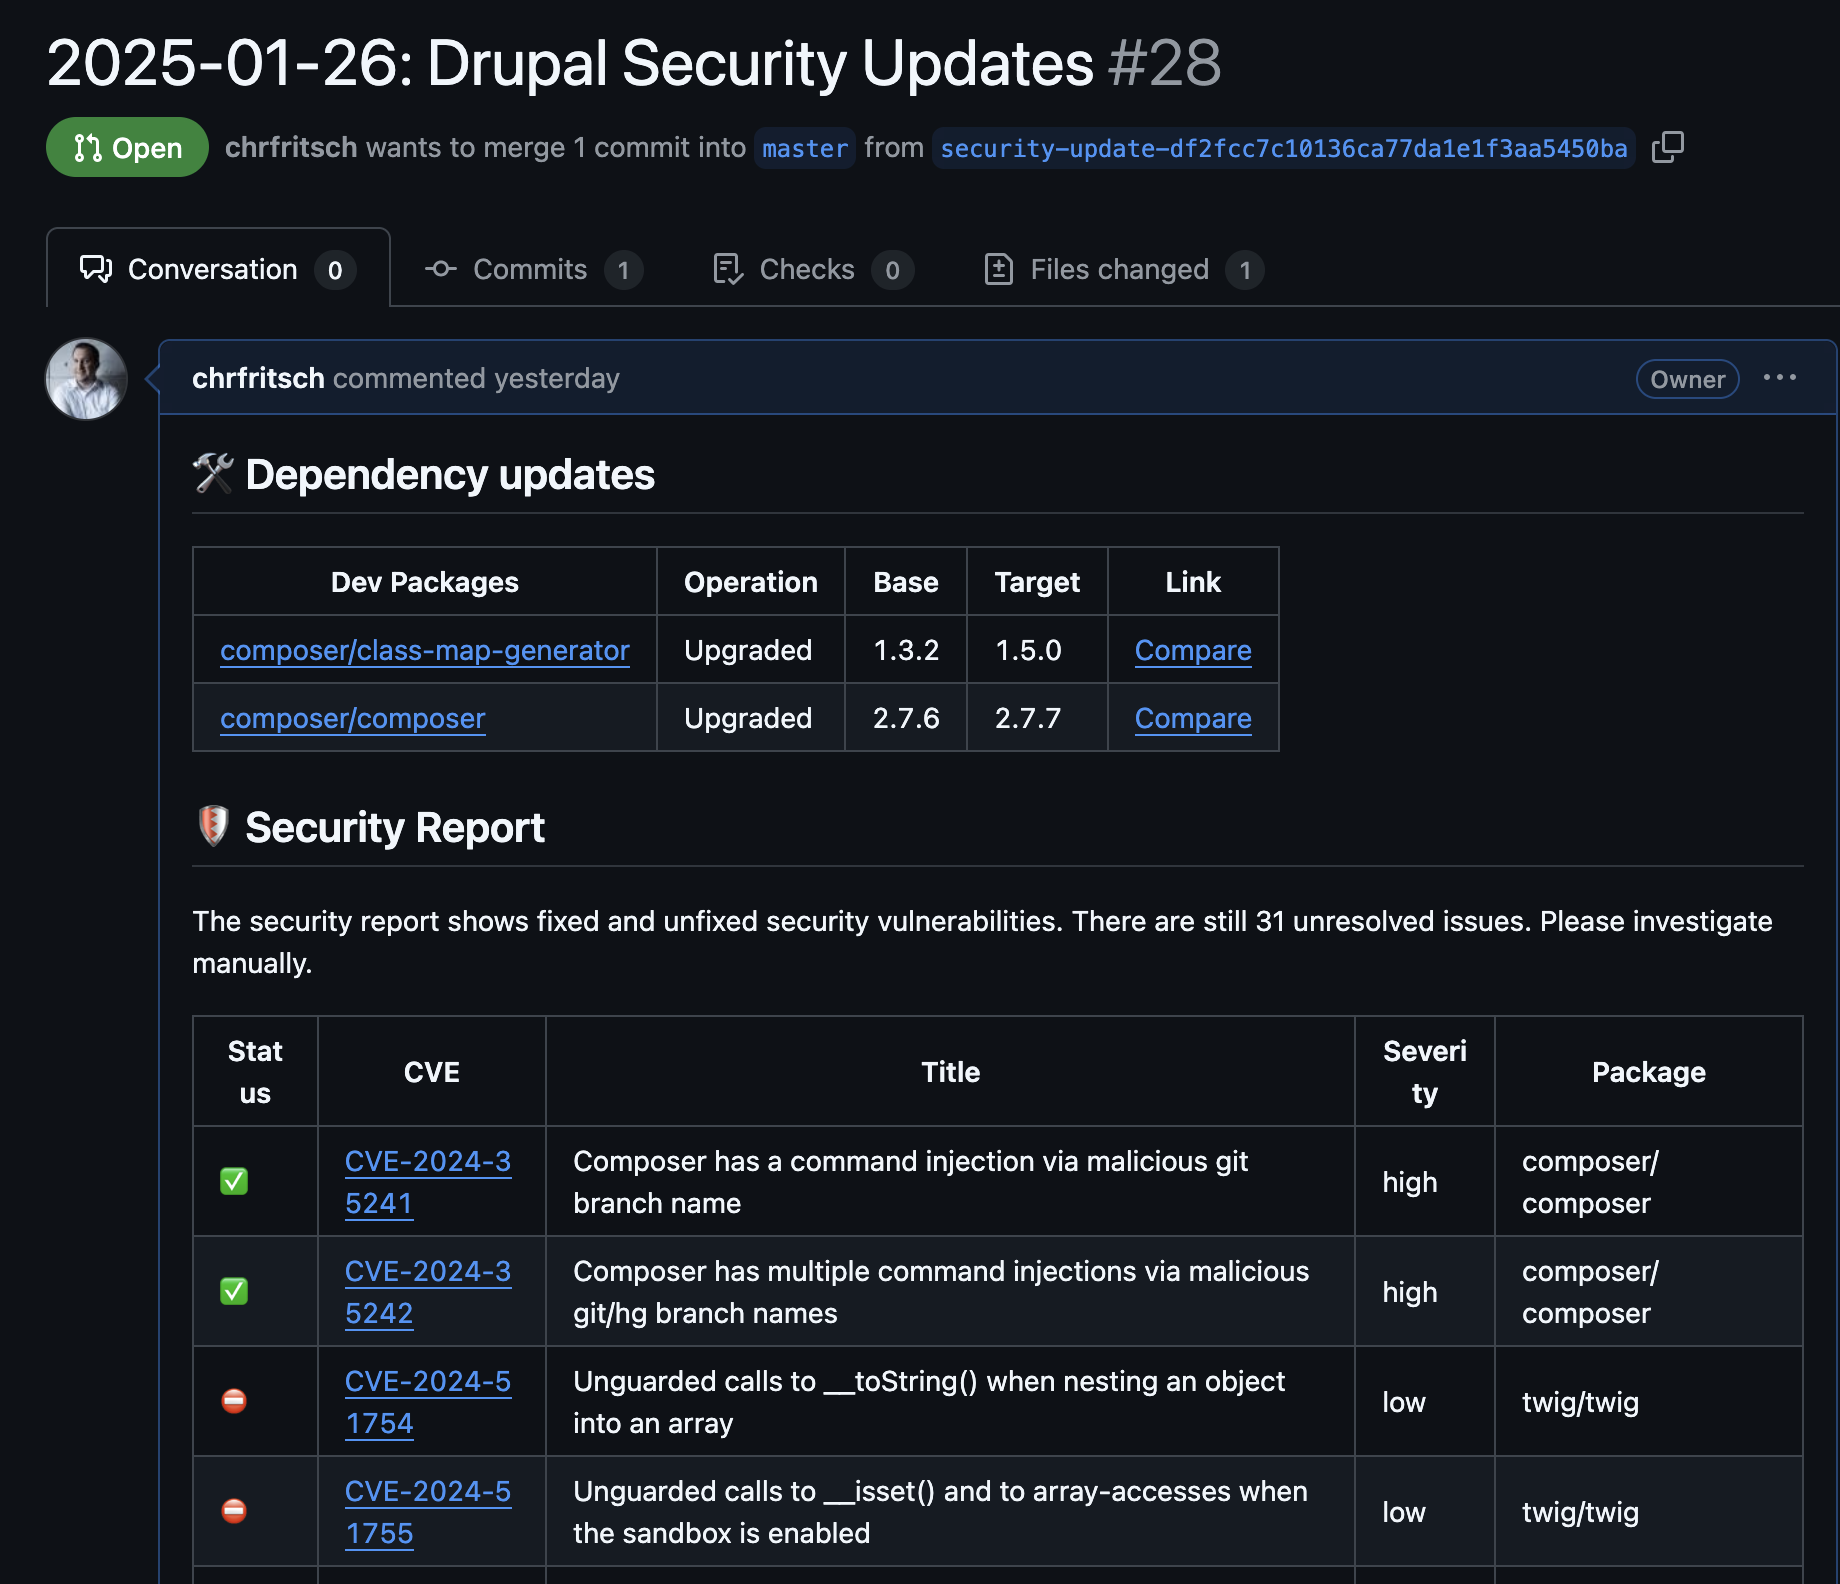Open the Checks tab
Image resolution: width=1840 pixels, height=1584 pixels.
pyautogui.click(x=813, y=269)
